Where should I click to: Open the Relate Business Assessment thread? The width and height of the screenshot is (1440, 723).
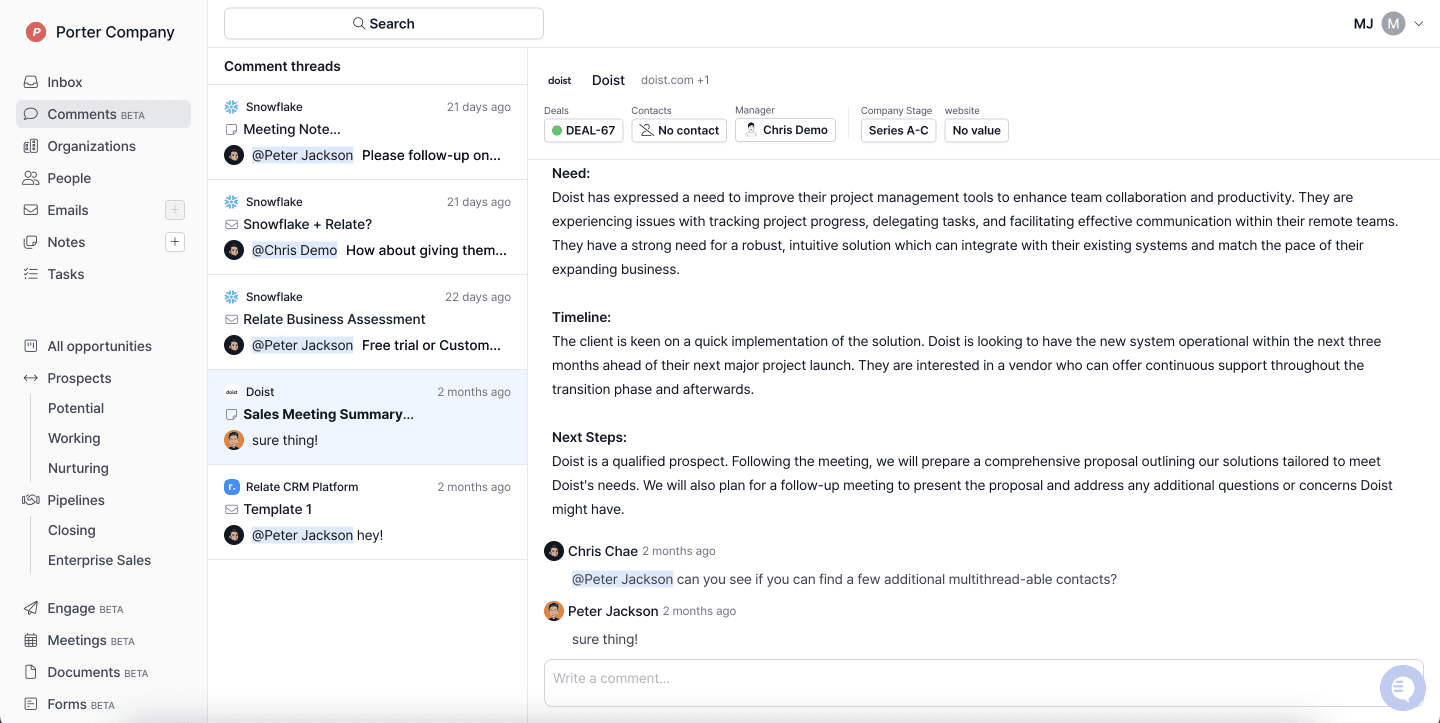tap(367, 322)
